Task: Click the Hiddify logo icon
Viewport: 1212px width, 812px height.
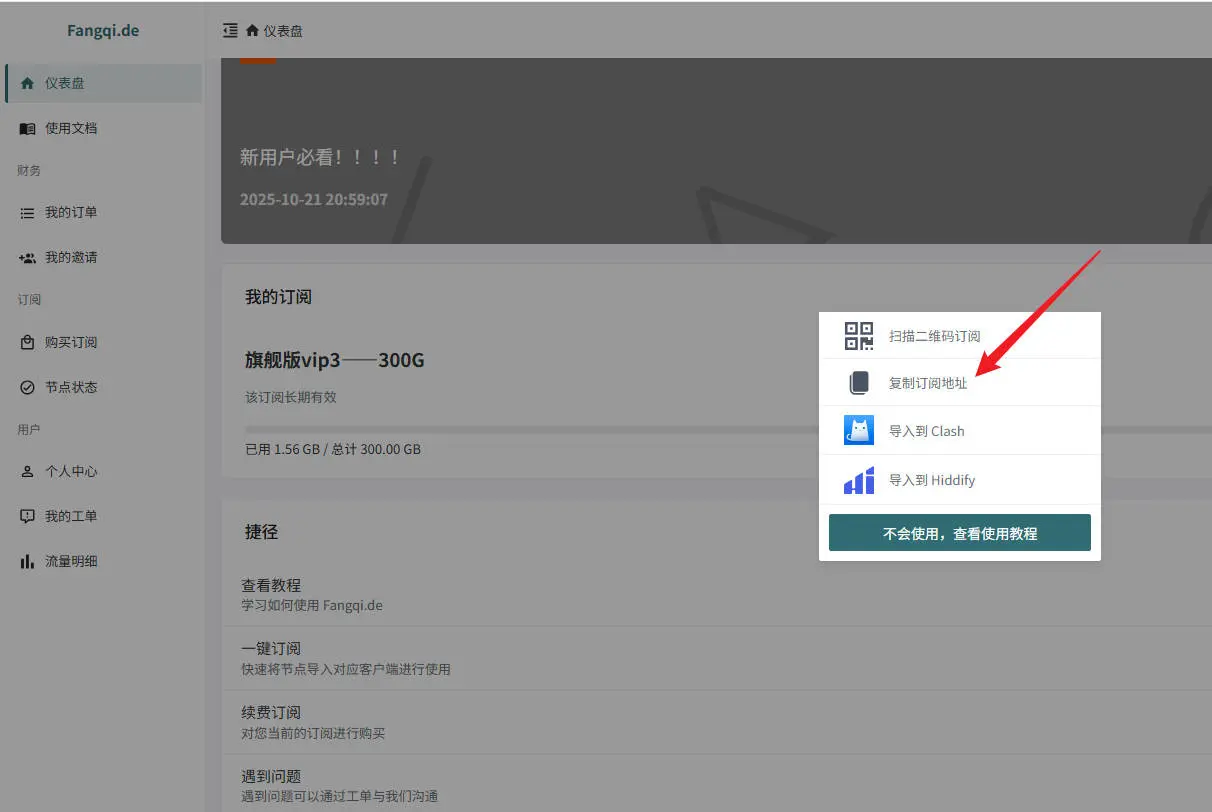Action: (859, 480)
